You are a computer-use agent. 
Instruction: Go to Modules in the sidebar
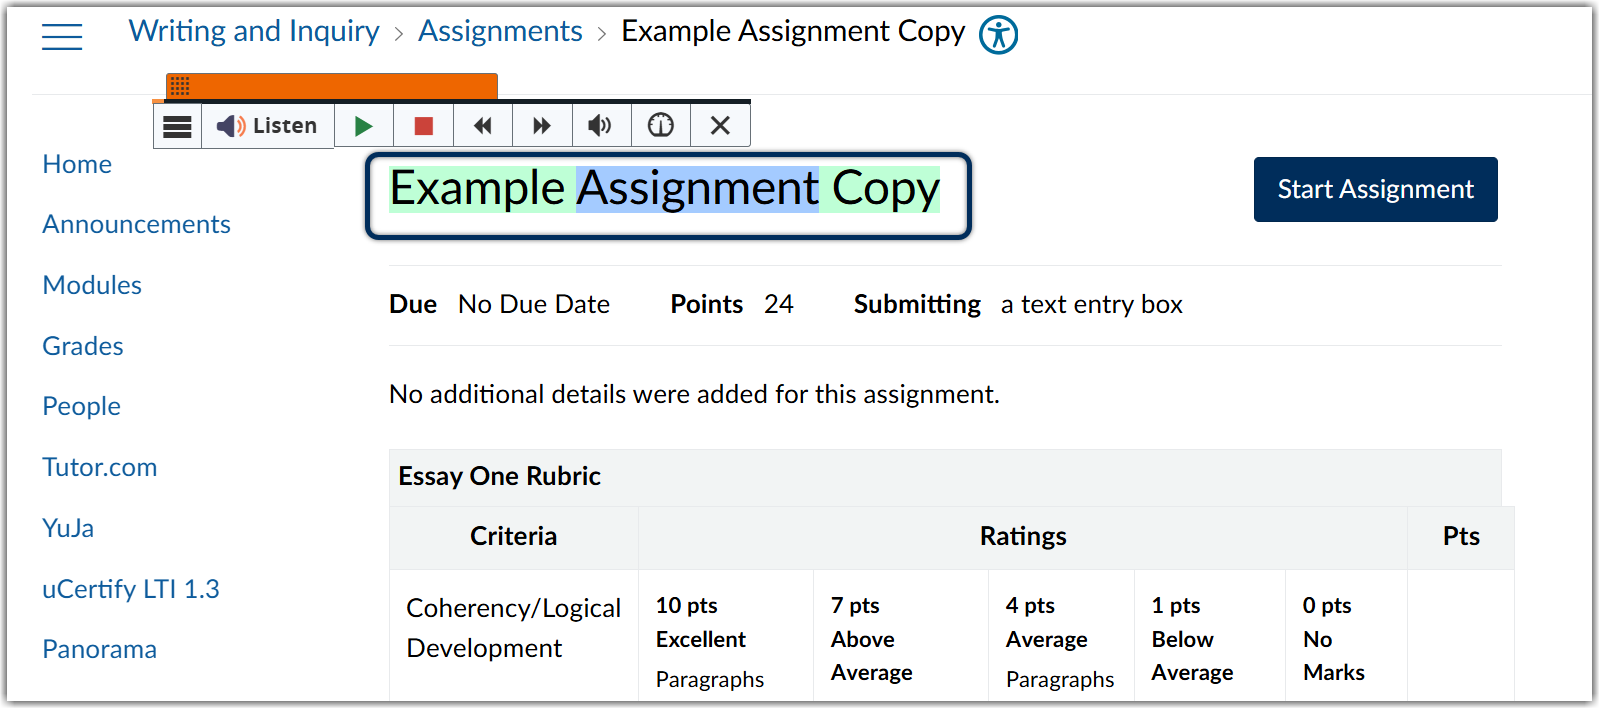pos(92,285)
